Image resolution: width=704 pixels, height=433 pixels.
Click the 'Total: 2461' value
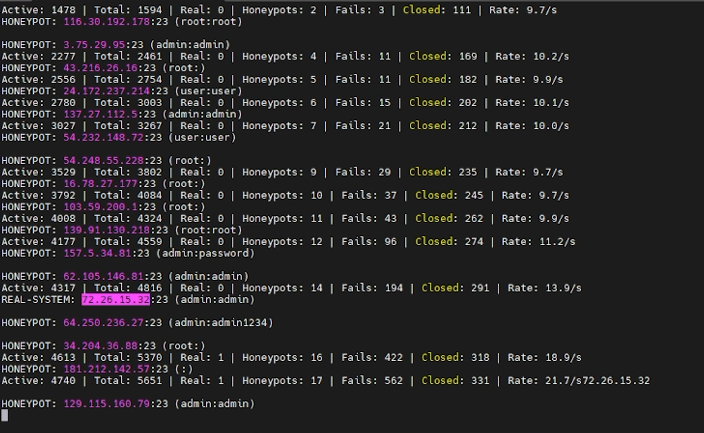pyautogui.click(x=128, y=57)
